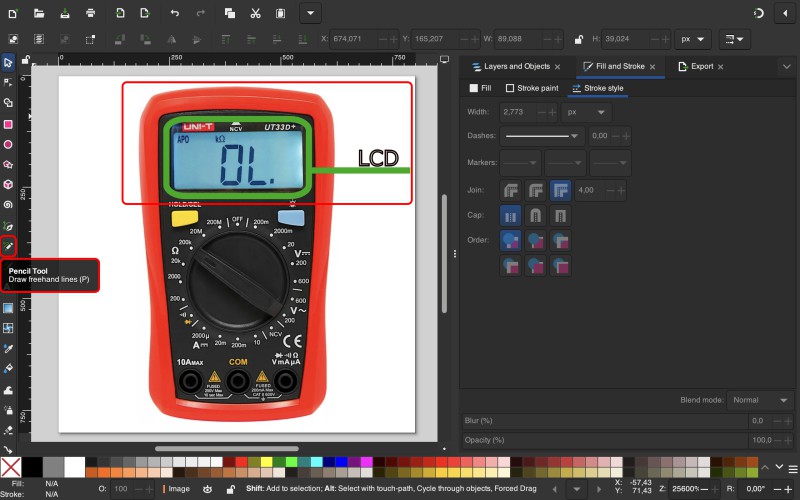Screen dimensions: 800x500
Task: Select the Dropper color picker tool
Action: coord(8,348)
